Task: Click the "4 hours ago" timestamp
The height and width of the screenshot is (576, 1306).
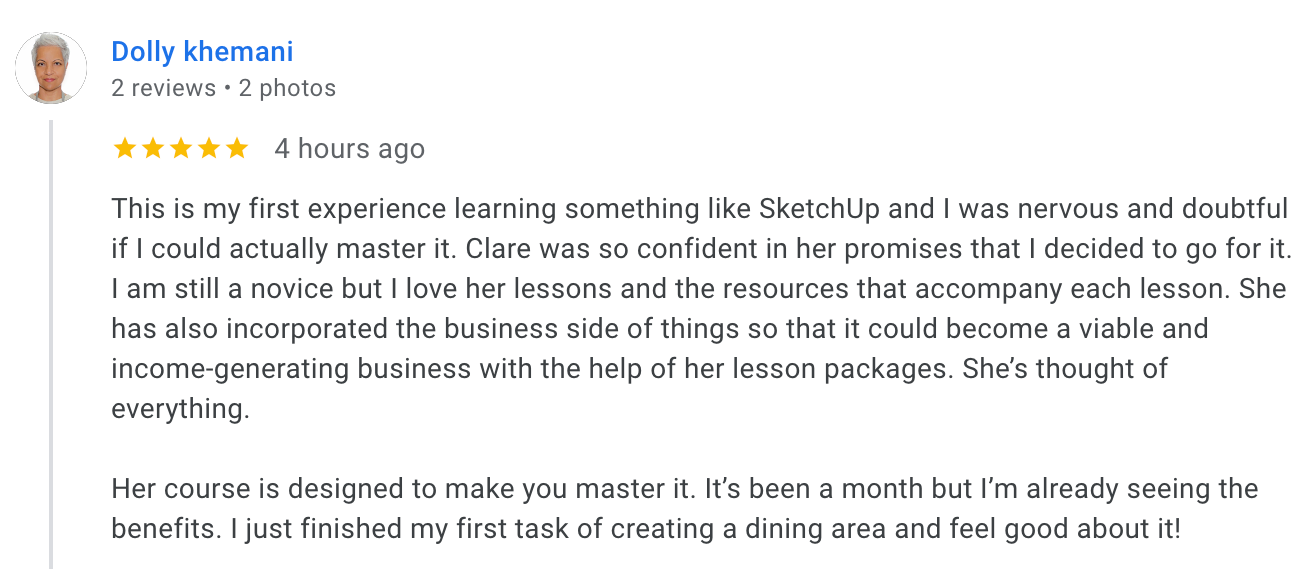Action: pos(350,149)
